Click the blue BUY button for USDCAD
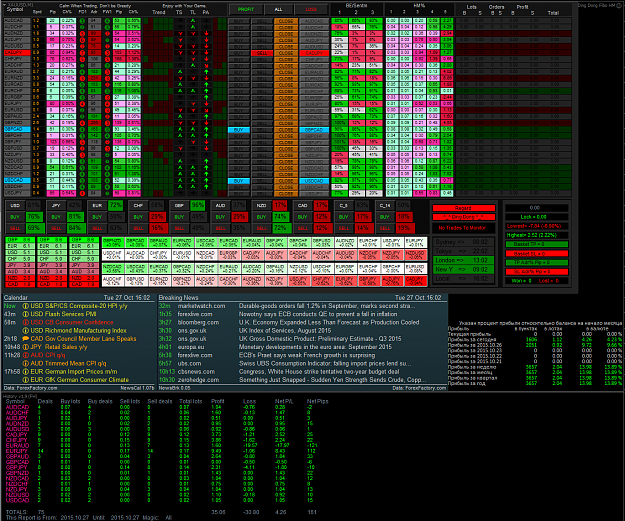625x521 pixels. tap(239, 181)
